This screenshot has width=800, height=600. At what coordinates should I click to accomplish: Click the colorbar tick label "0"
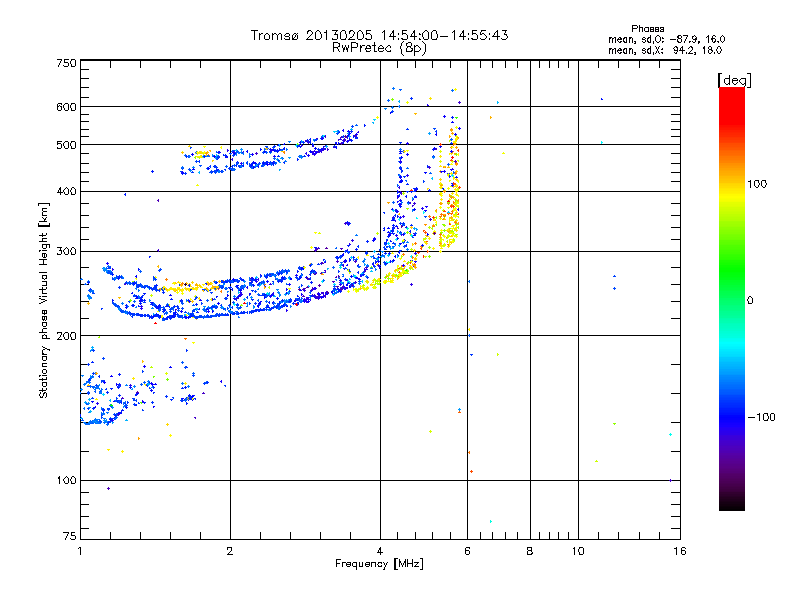click(750, 300)
